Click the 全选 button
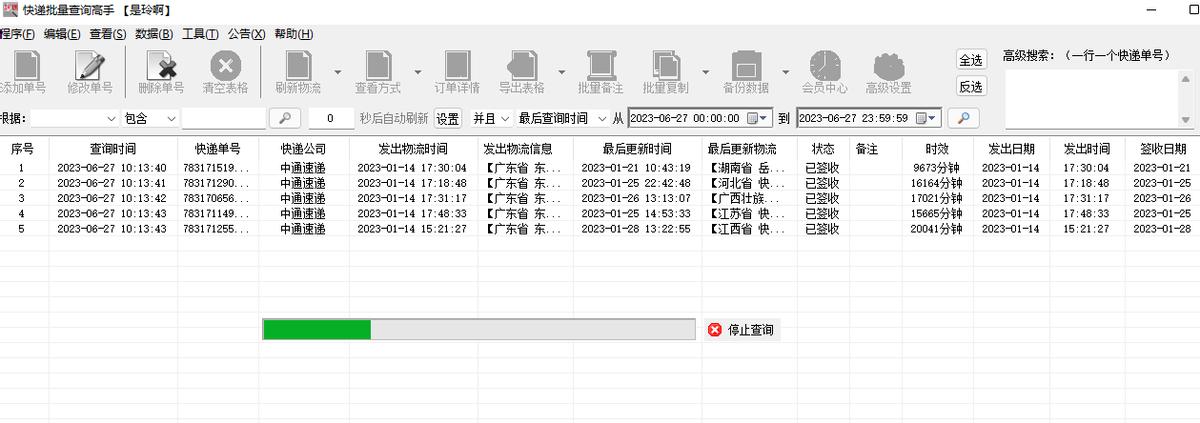1200x423 pixels. (971, 60)
